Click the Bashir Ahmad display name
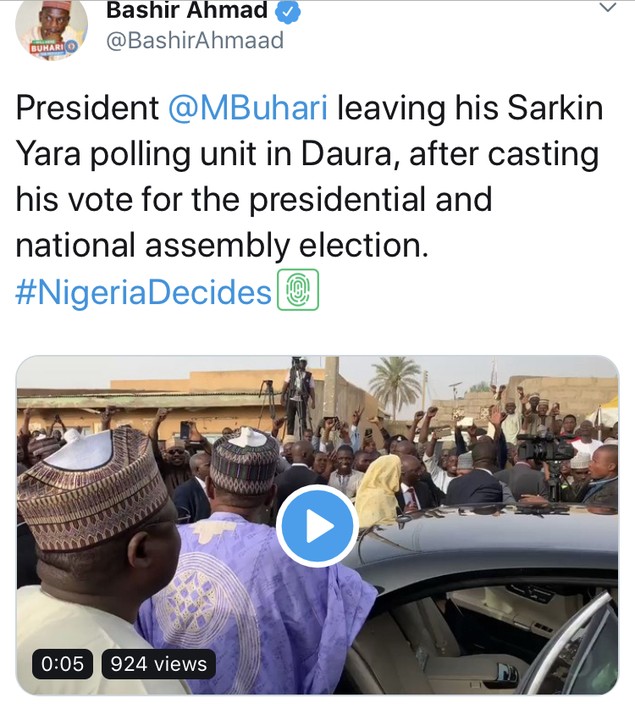Screen dimensions: 635x720 point(187,11)
